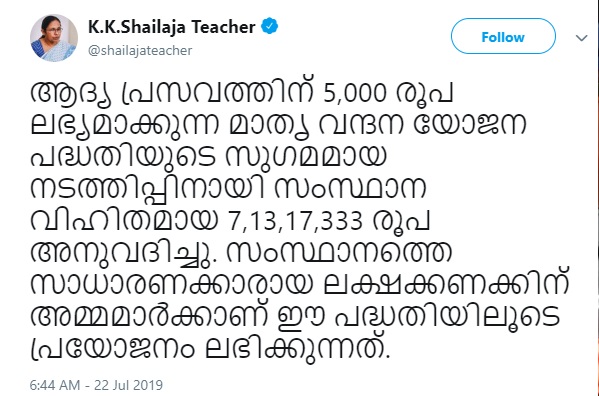Open the 6:44 AM timestamp link
This screenshot has height=396, width=599.
(55, 385)
